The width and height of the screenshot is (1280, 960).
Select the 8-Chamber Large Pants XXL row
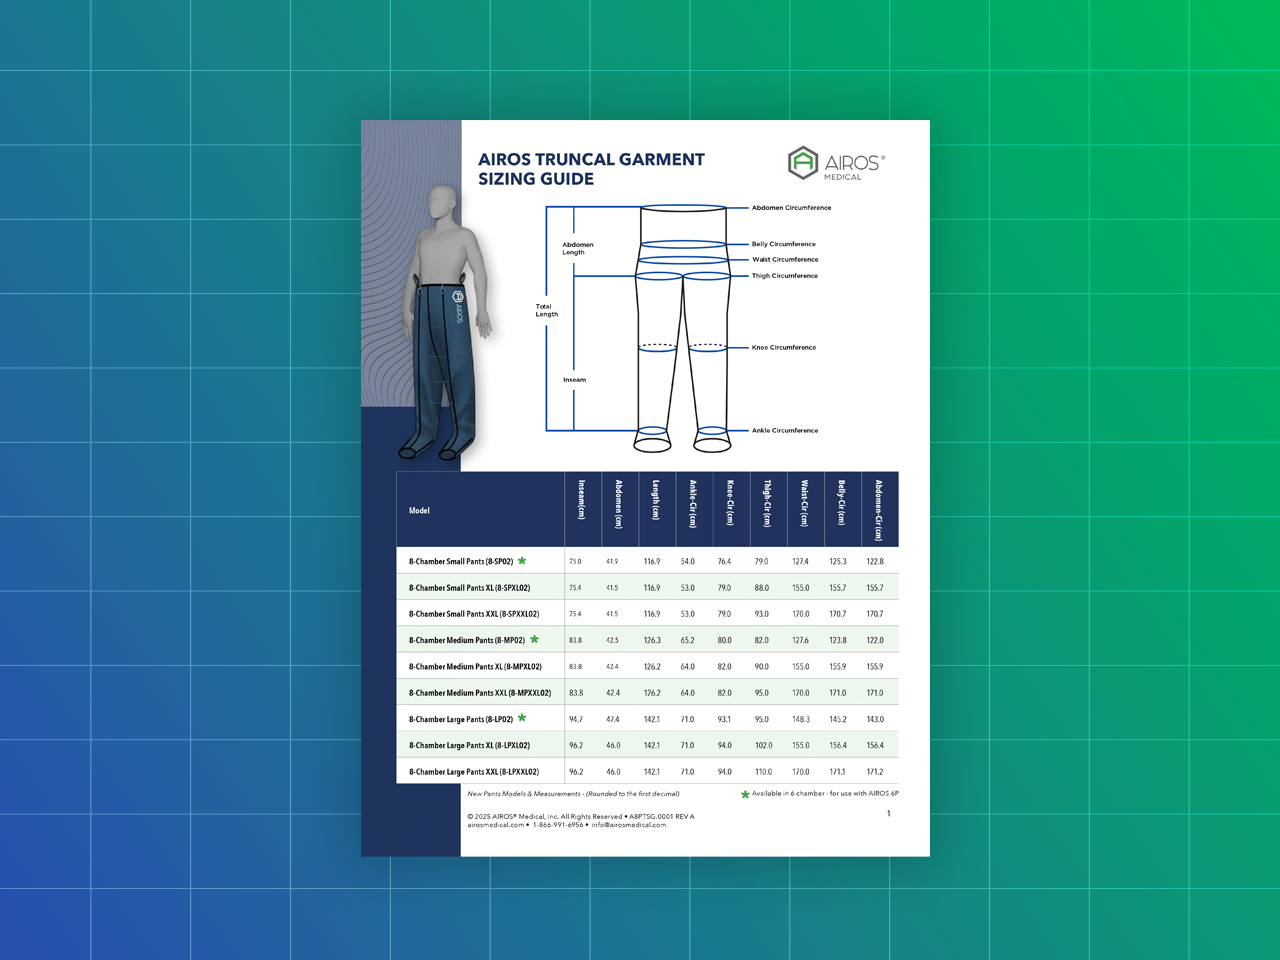point(473,772)
